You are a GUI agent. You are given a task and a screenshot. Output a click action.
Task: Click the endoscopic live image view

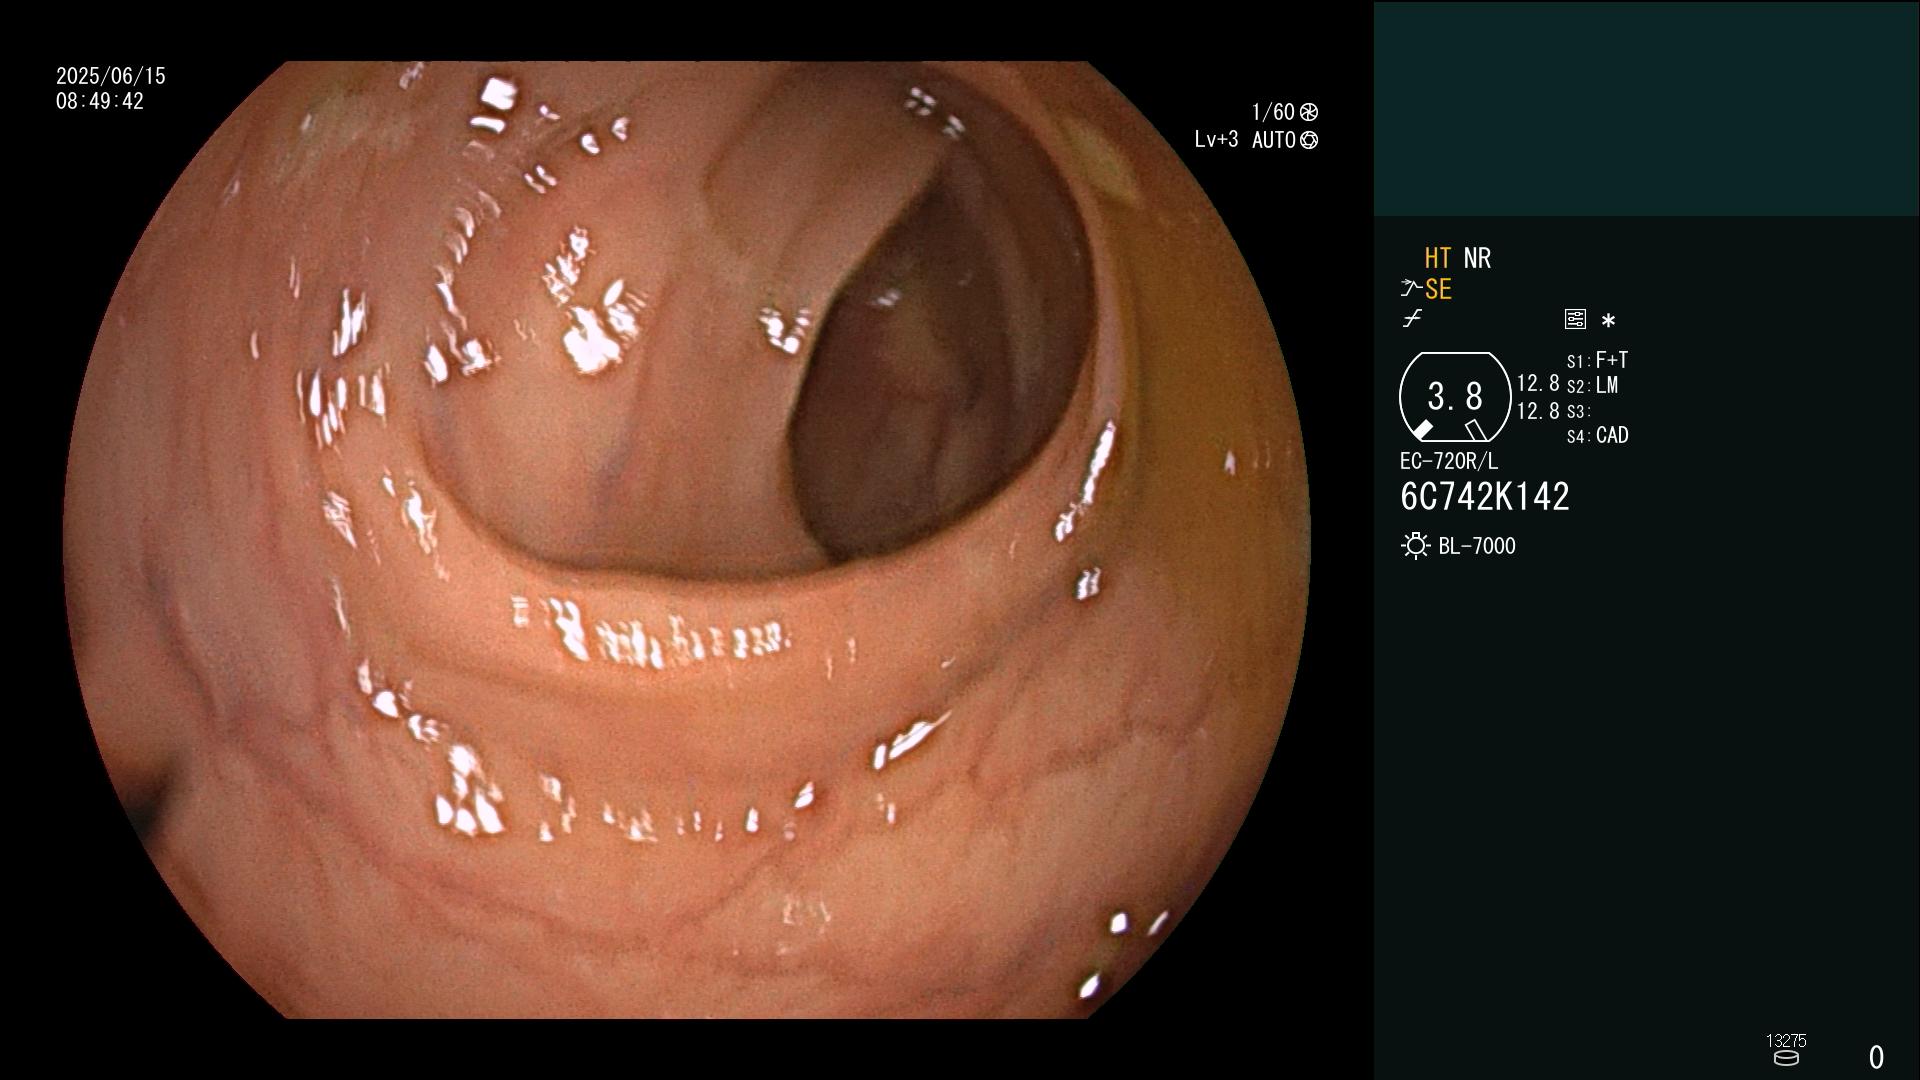686,540
